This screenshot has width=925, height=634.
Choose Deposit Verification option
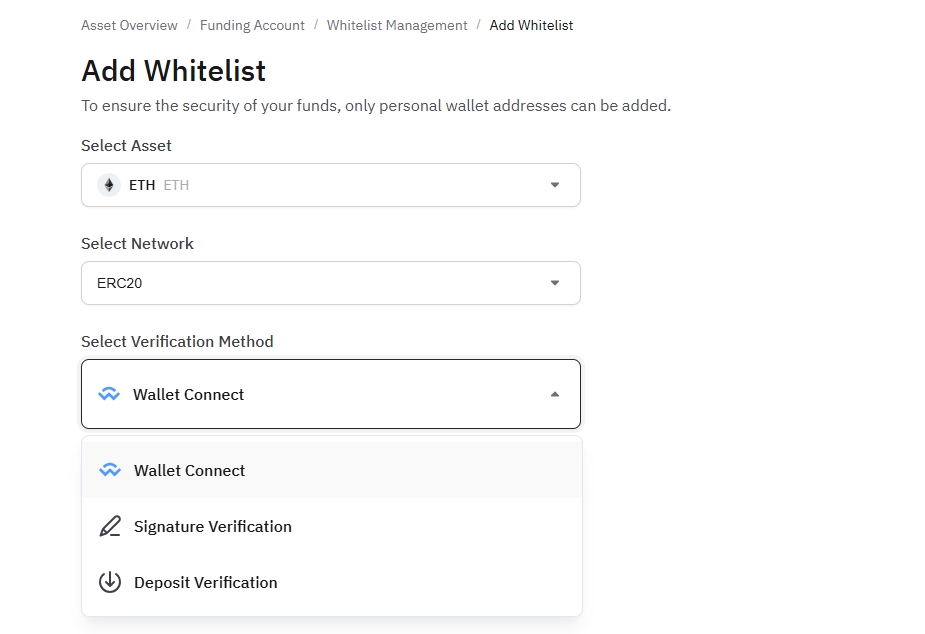pos(332,582)
